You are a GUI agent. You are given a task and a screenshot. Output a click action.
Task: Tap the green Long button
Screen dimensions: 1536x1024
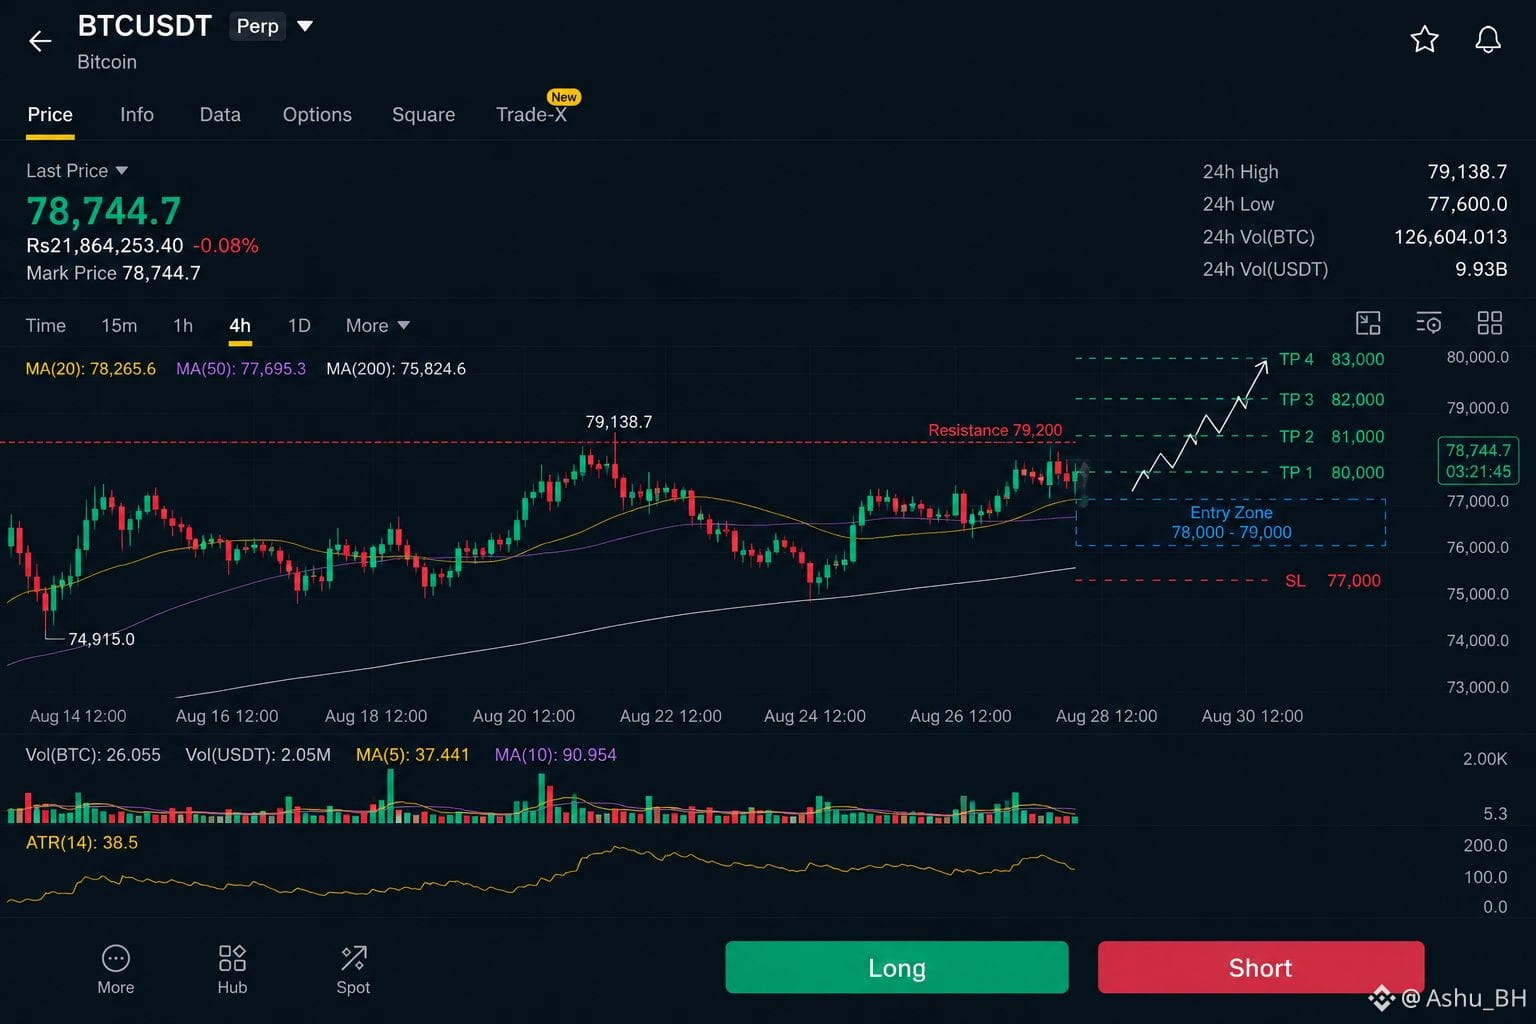(897, 967)
